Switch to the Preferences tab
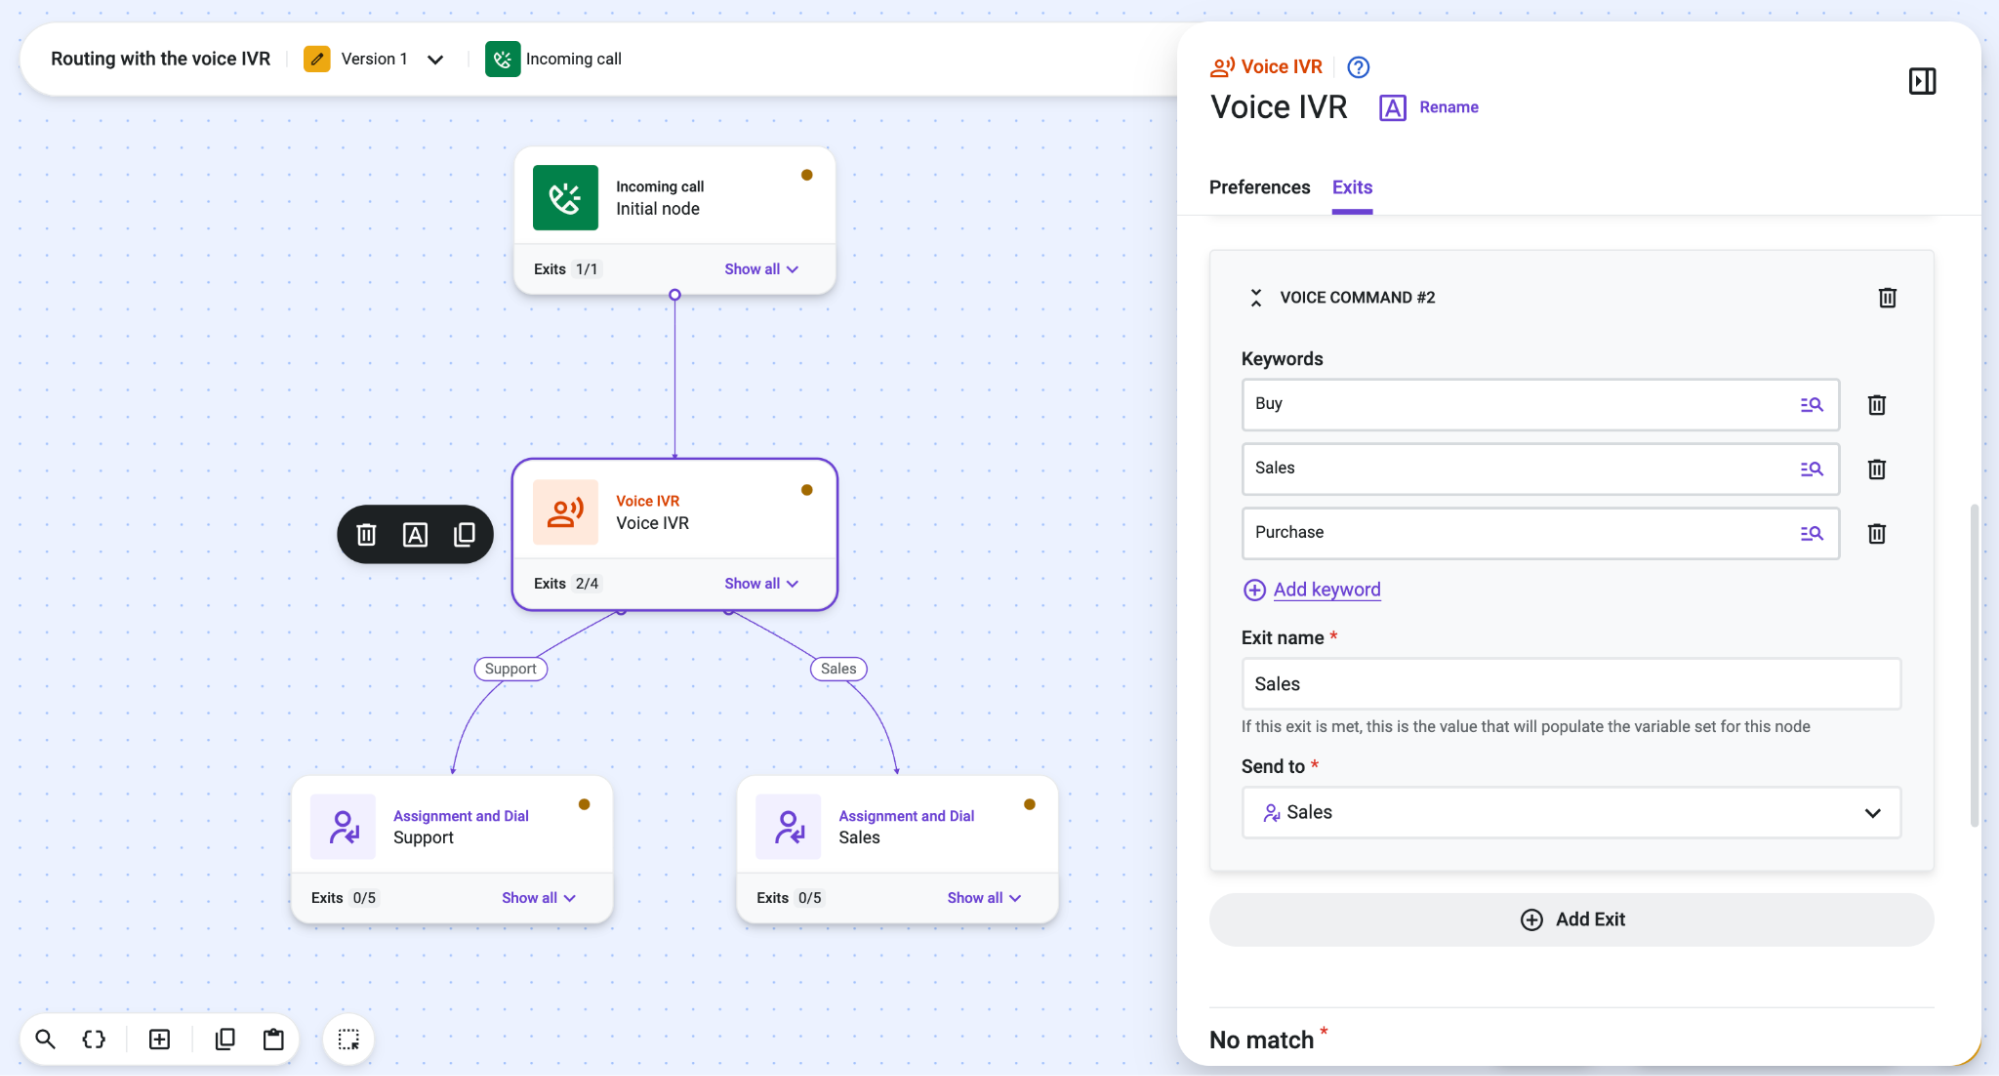 coord(1259,187)
